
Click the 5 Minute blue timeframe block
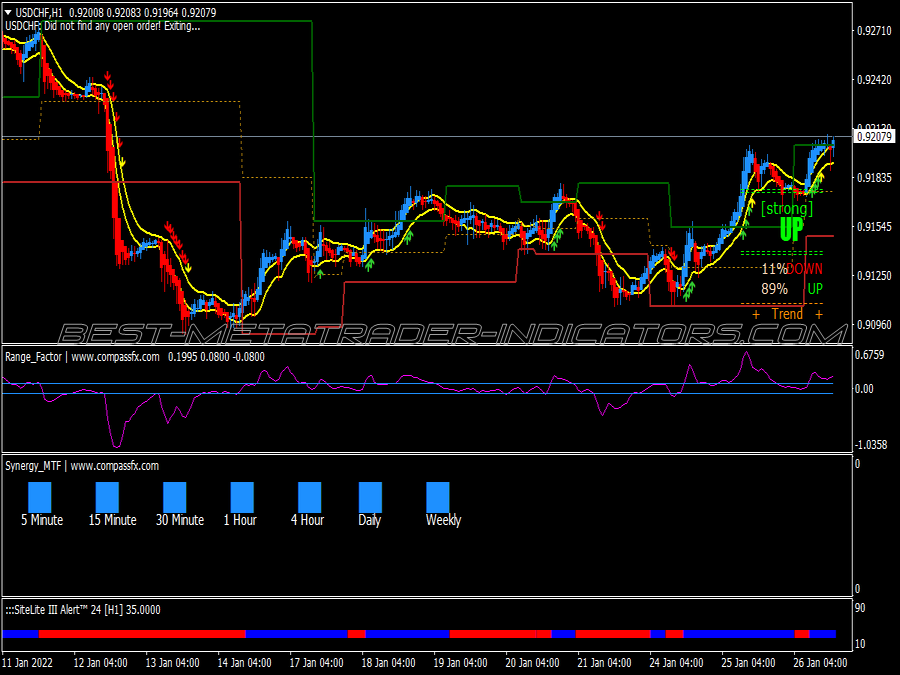coord(40,497)
